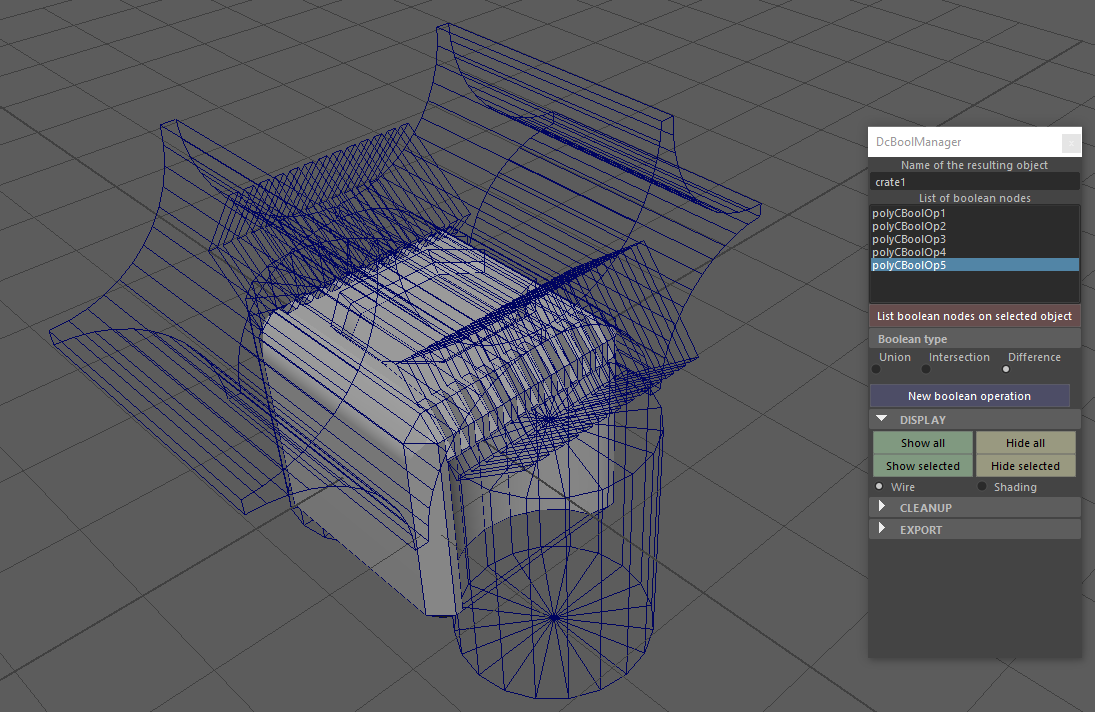Click the Hide all button
The width and height of the screenshot is (1095, 712).
(1025, 443)
